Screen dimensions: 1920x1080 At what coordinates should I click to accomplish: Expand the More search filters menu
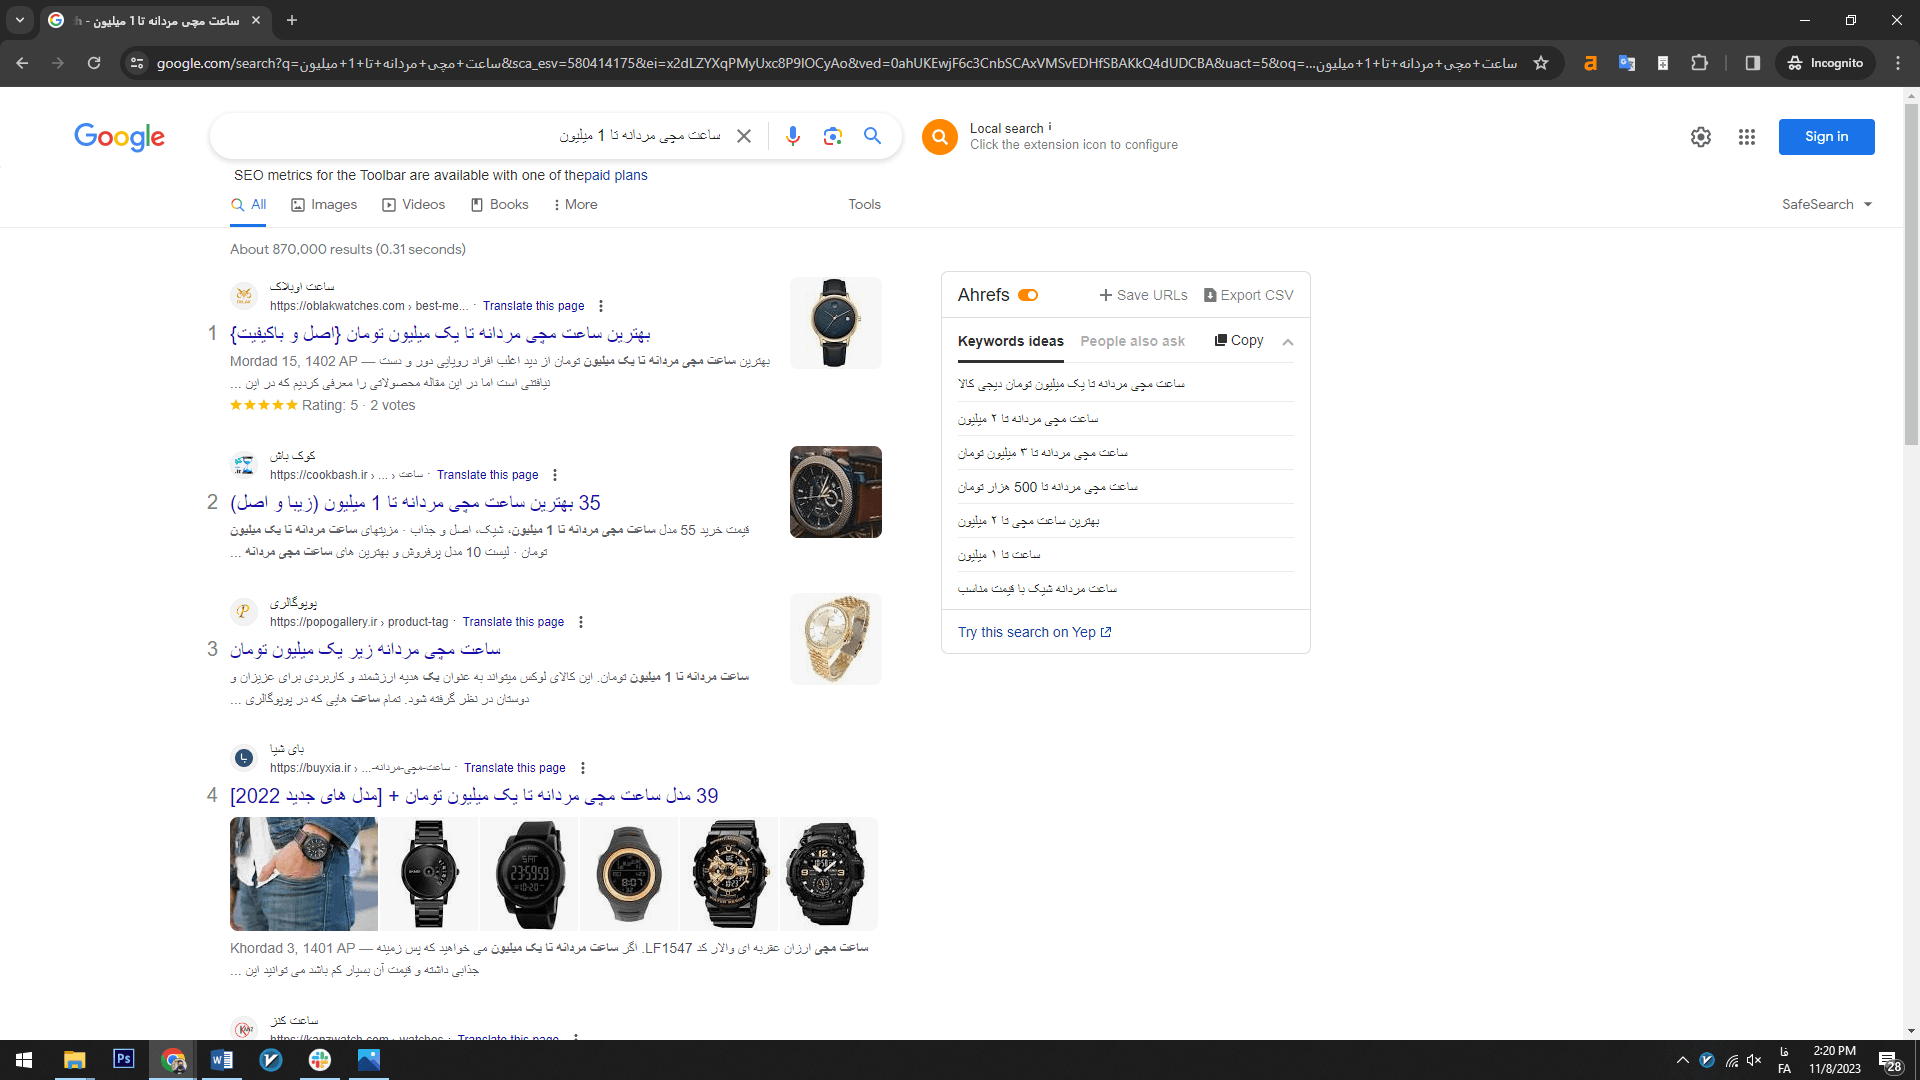coord(575,204)
